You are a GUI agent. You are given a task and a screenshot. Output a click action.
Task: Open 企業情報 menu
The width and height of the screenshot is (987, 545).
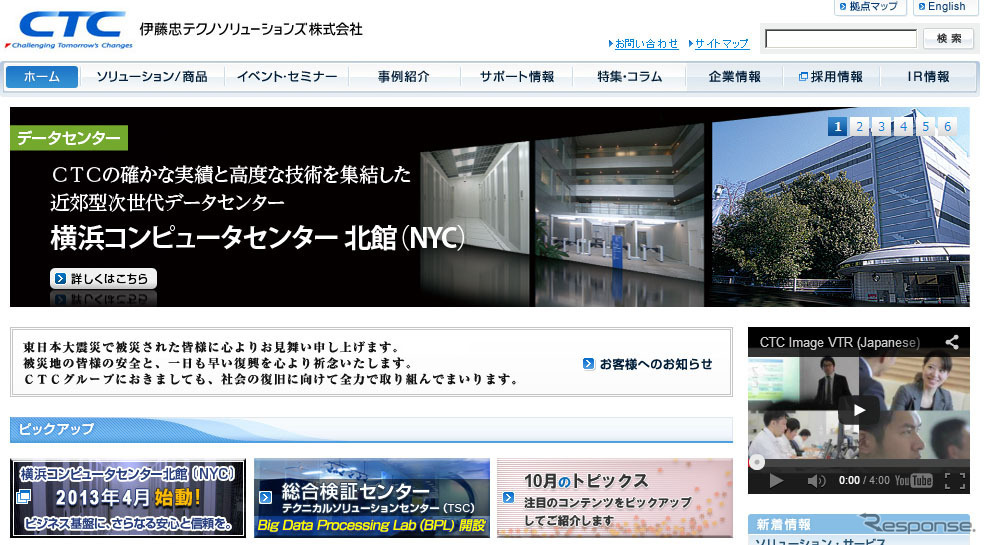pyautogui.click(x=735, y=77)
